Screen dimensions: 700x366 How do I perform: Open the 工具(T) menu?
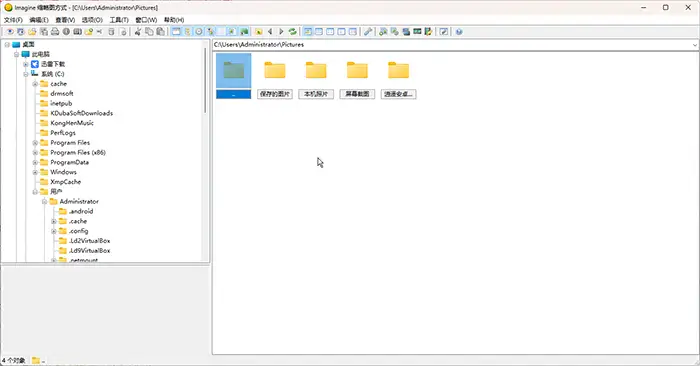[x=119, y=20]
